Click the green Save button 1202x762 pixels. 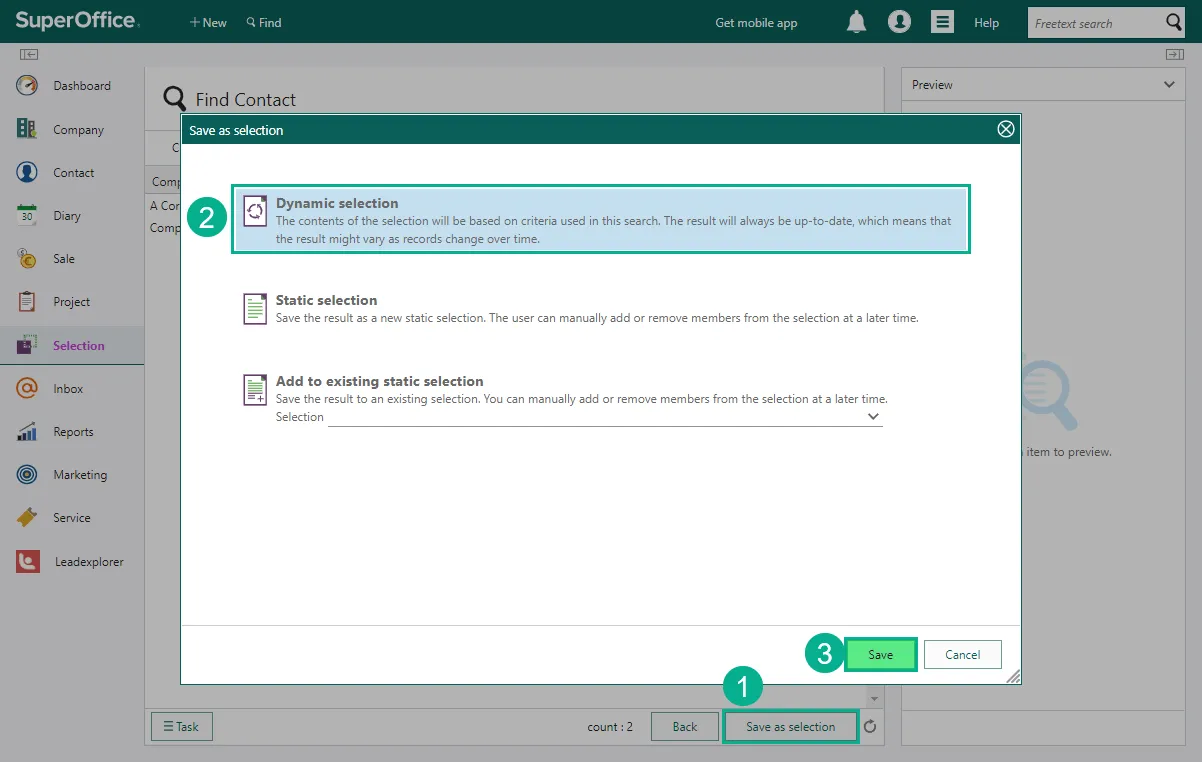[x=880, y=654]
